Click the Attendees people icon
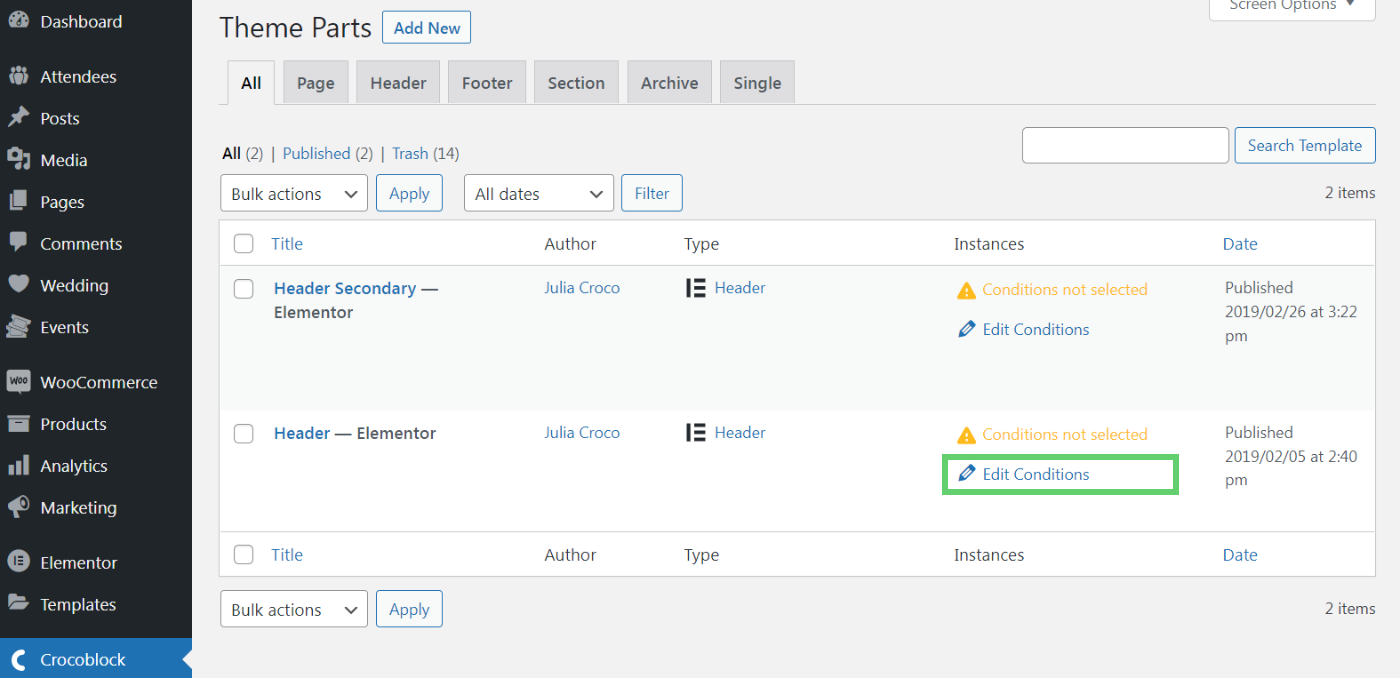 click(18, 77)
